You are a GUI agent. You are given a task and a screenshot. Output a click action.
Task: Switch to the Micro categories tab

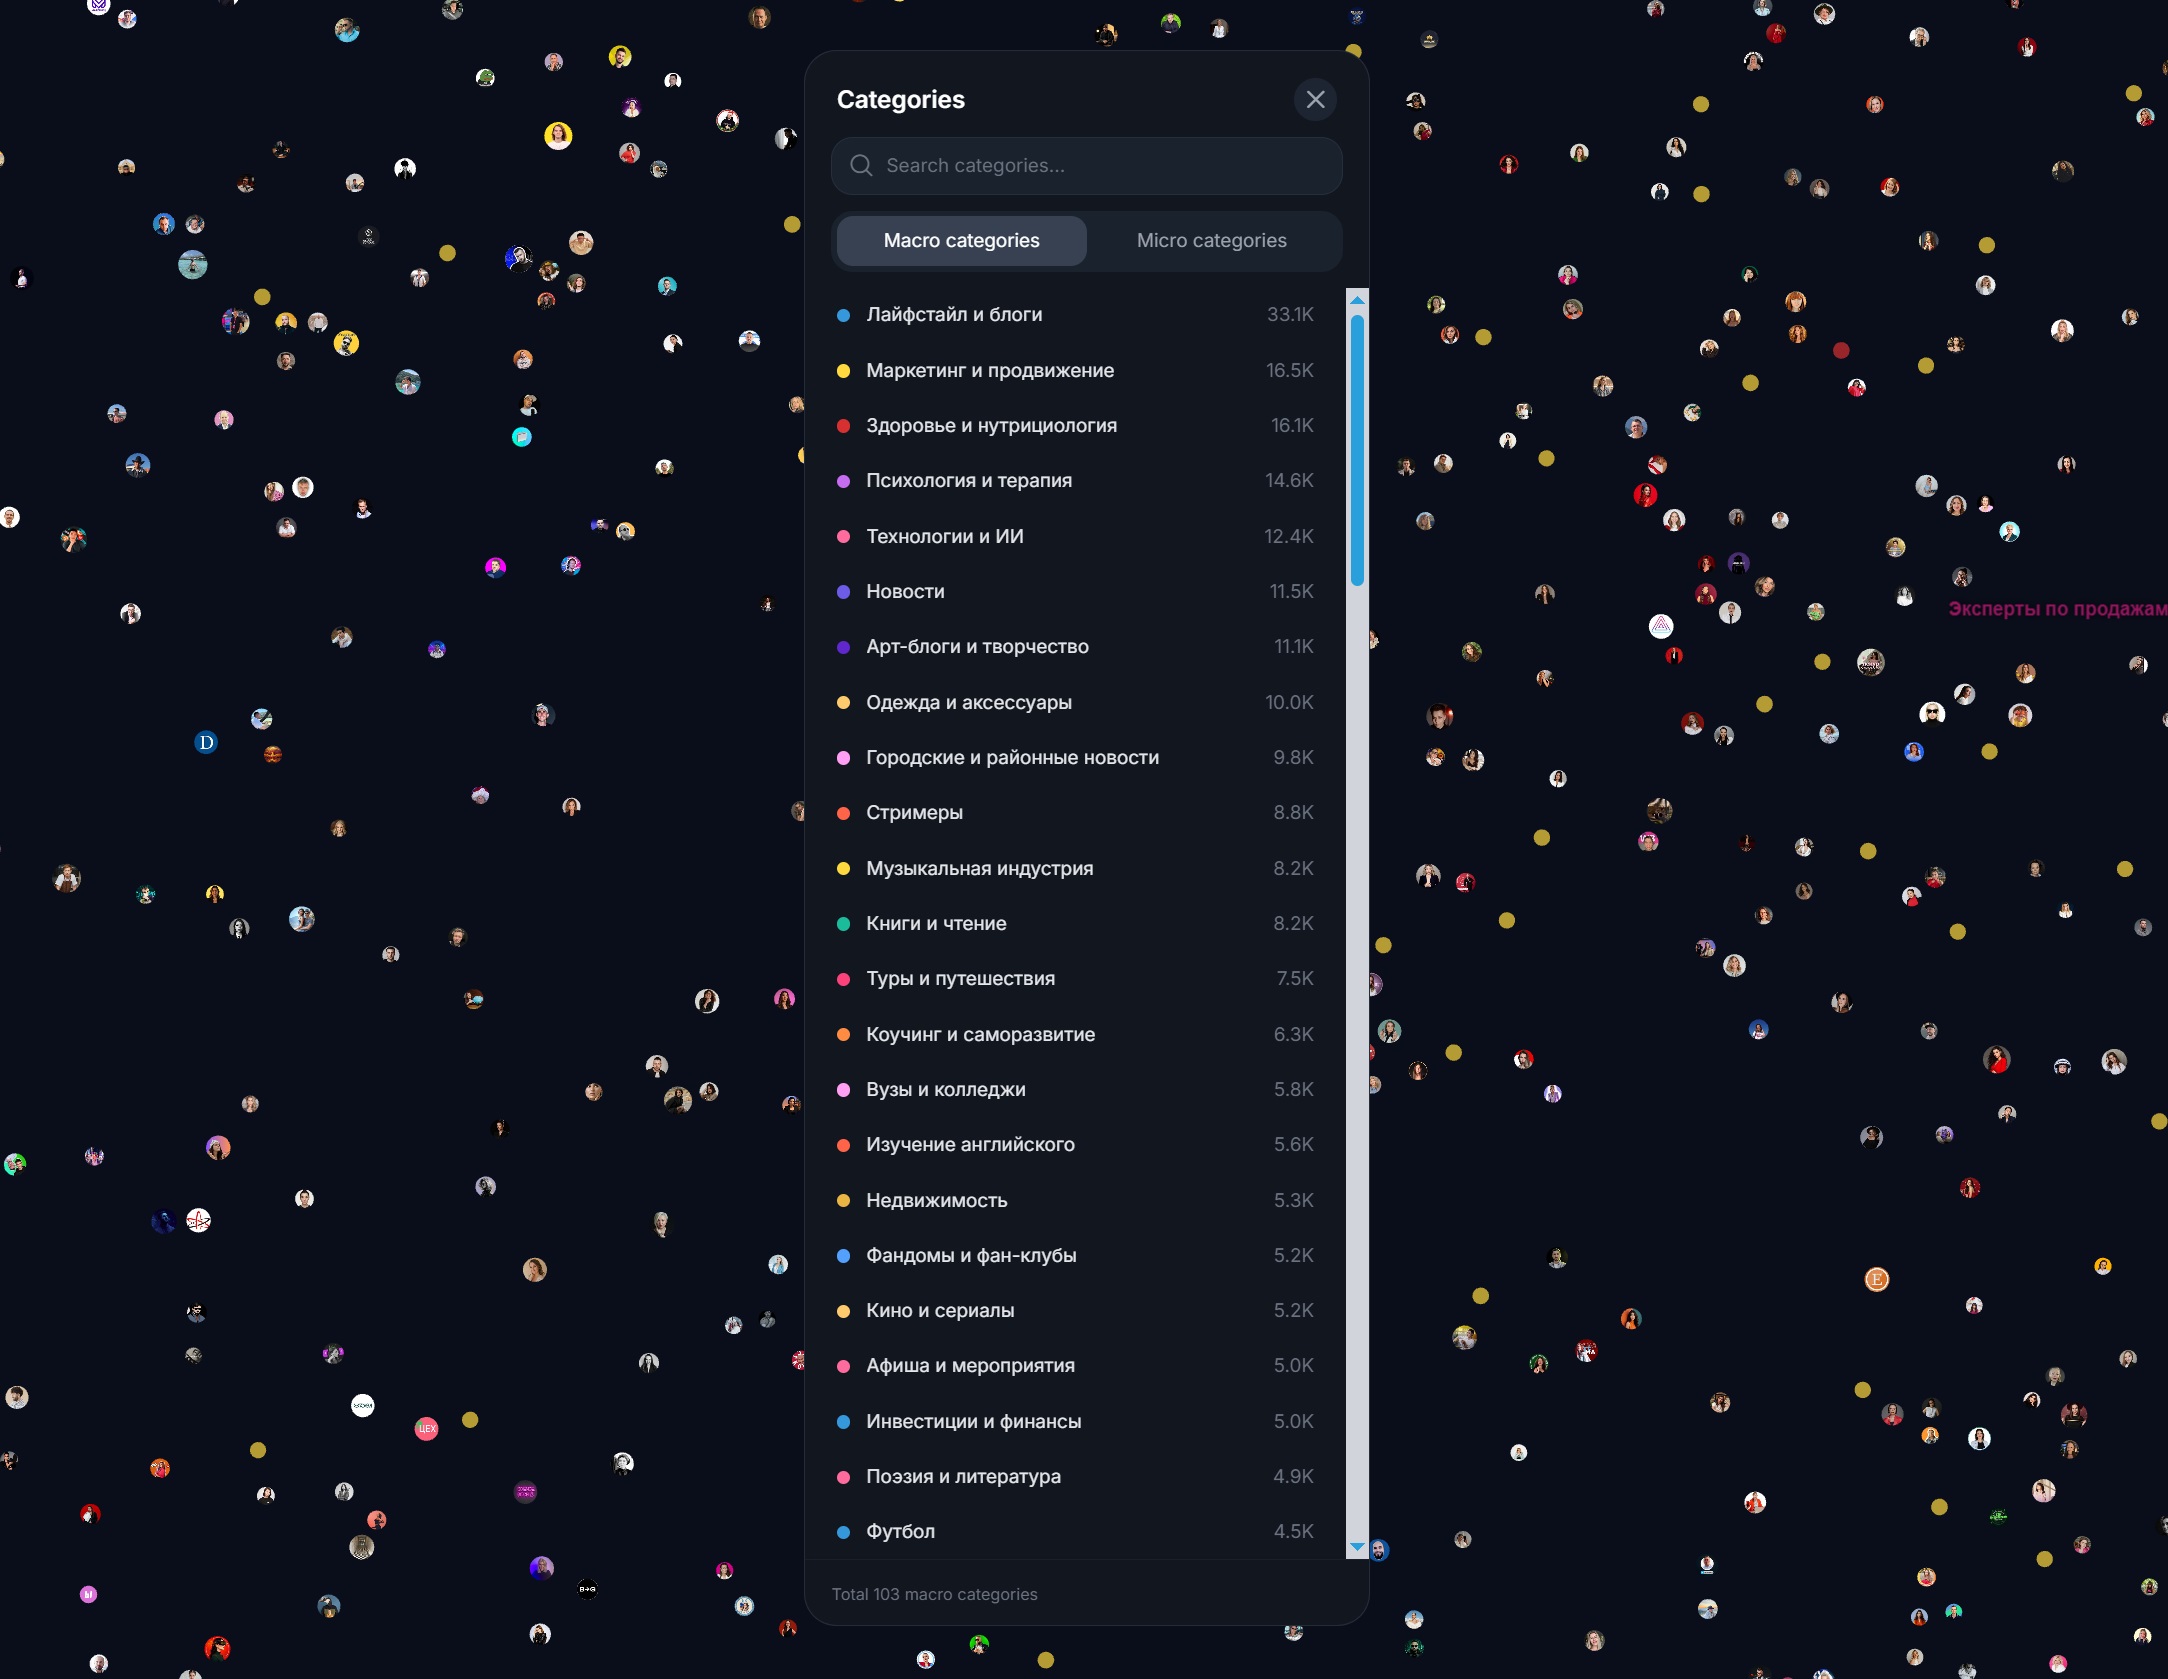point(1211,241)
